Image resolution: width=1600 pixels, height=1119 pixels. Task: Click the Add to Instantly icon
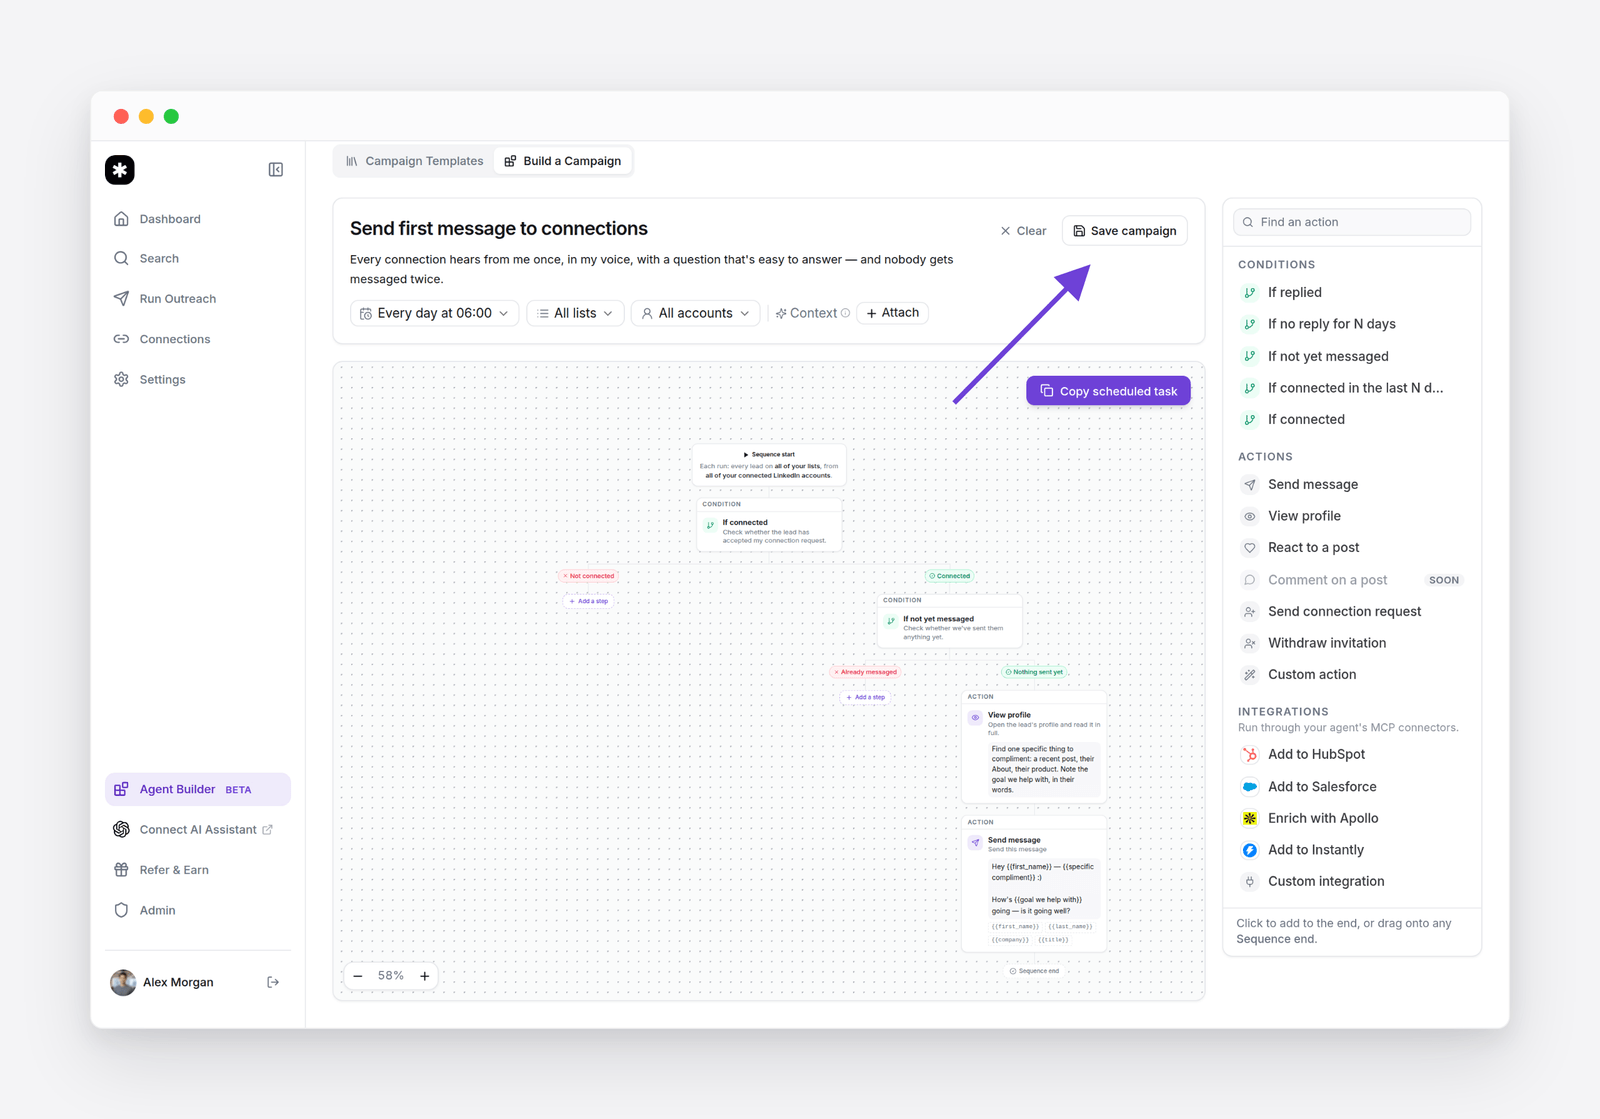[x=1250, y=850]
